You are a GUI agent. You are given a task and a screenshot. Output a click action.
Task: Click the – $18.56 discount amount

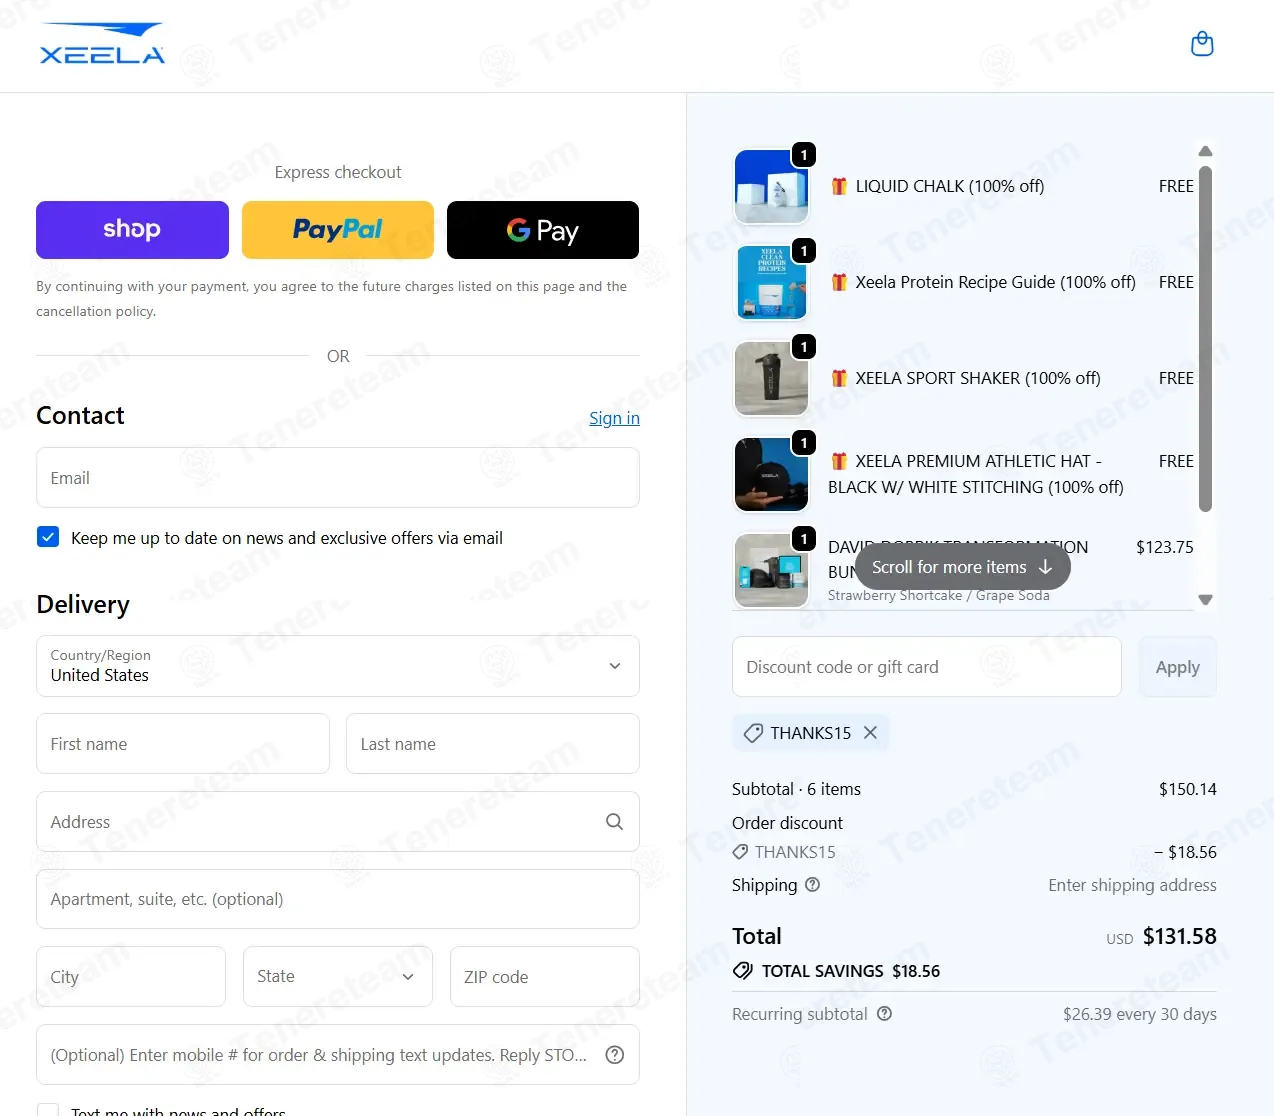pyautogui.click(x=1185, y=852)
